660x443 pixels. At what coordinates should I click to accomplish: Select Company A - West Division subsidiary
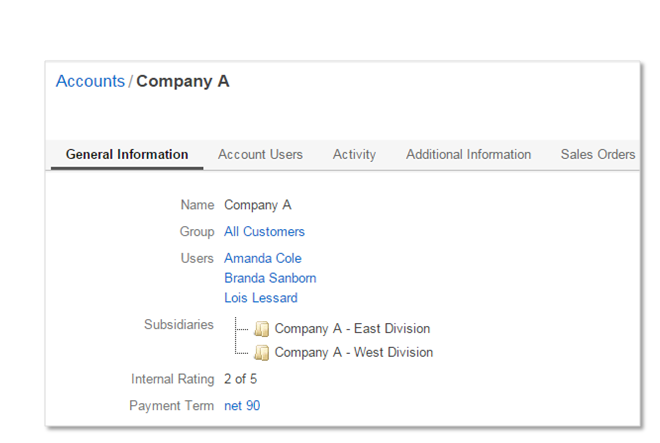coord(353,353)
